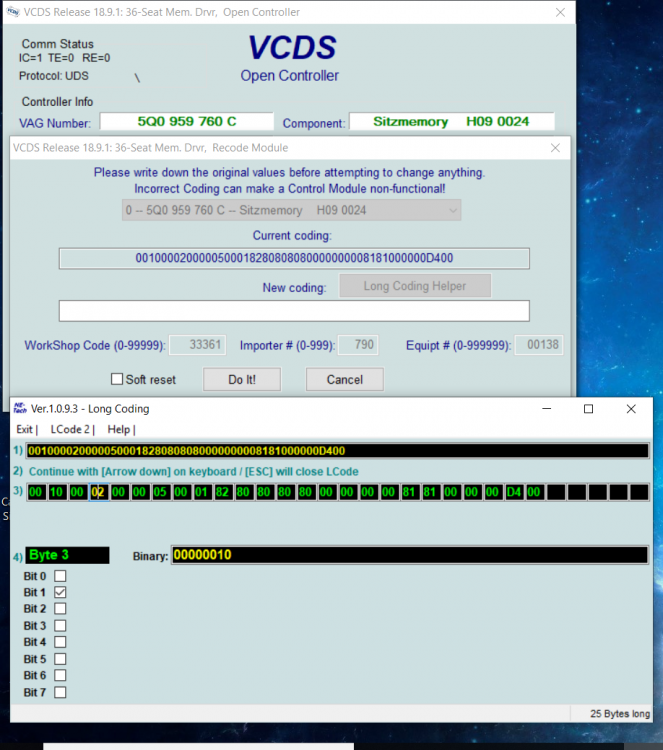This screenshot has width=663, height=750.
Task: Select byte cell 01
Action: (x=201, y=492)
